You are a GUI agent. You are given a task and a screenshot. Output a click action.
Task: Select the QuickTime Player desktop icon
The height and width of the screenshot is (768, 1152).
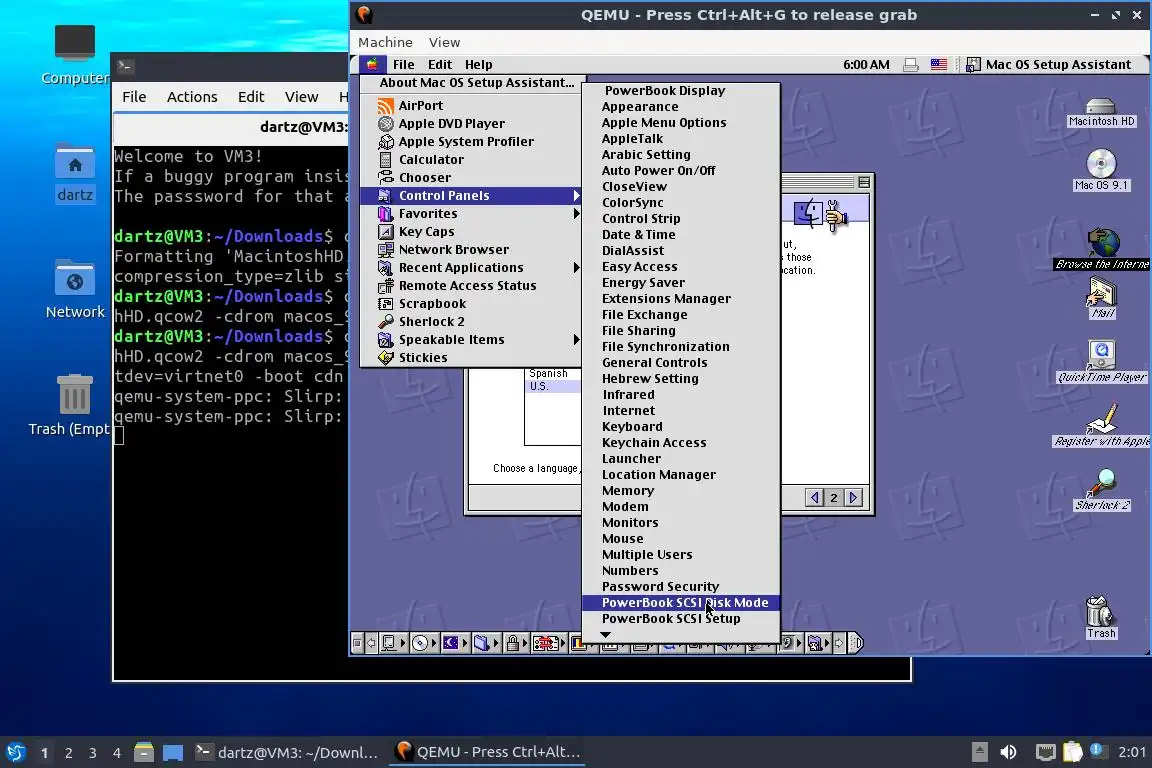point(1101,362)
